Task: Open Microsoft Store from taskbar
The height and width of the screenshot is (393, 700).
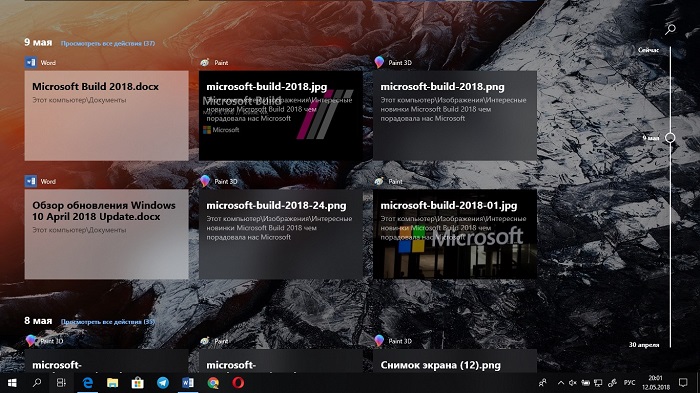Action: click(x=138, y=383)
